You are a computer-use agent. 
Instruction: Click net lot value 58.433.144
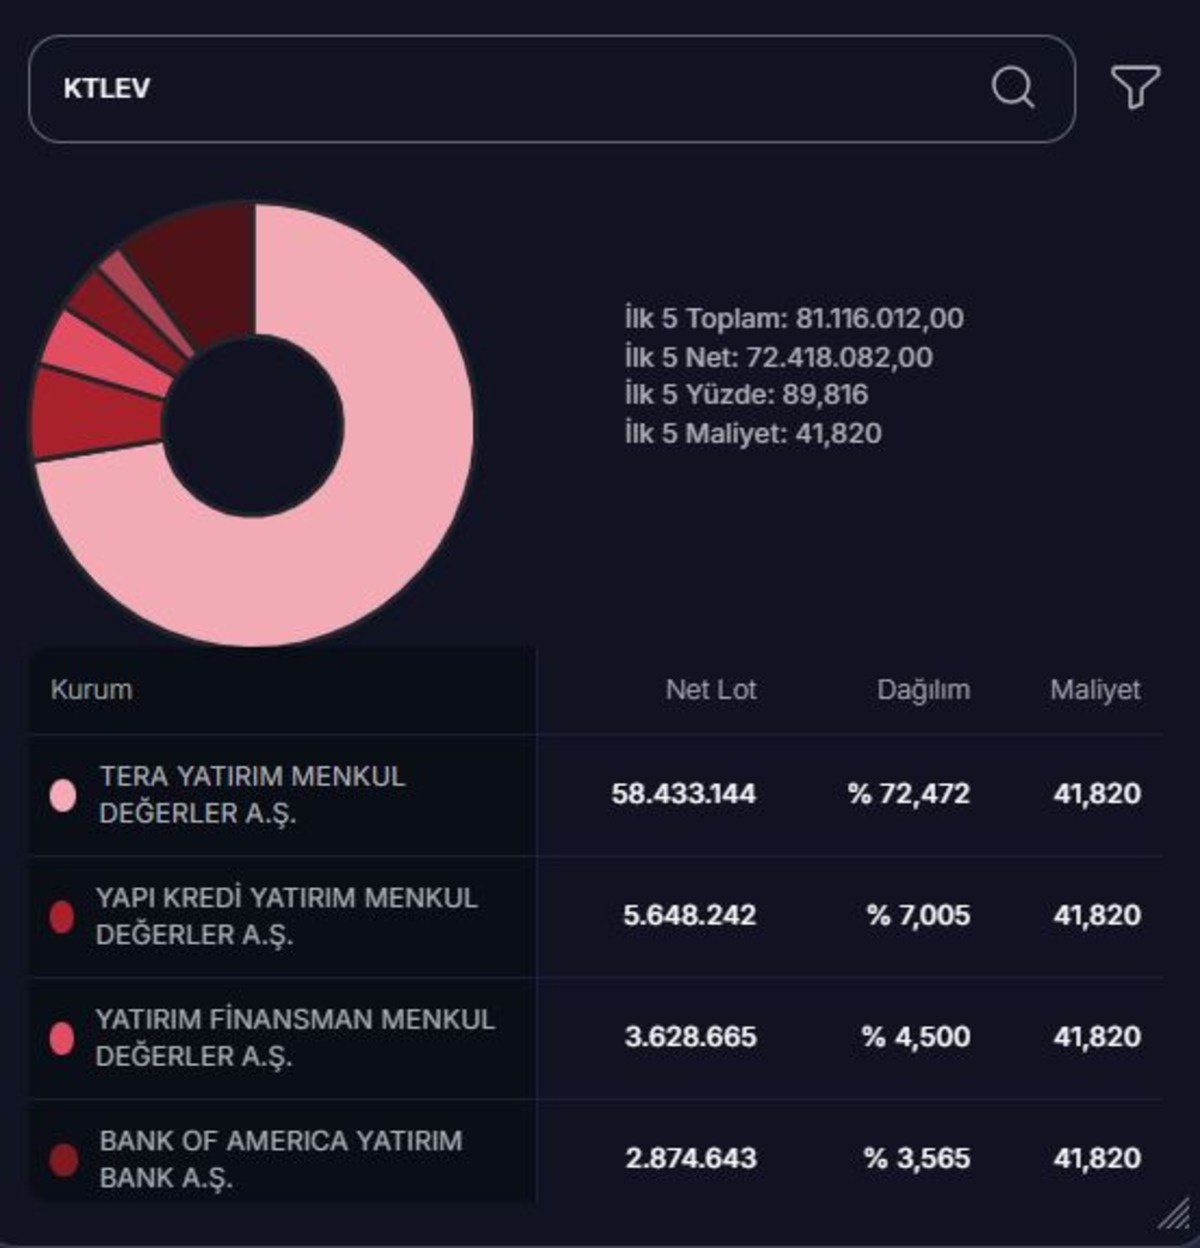pyautogui.click(x=684, y=794)
